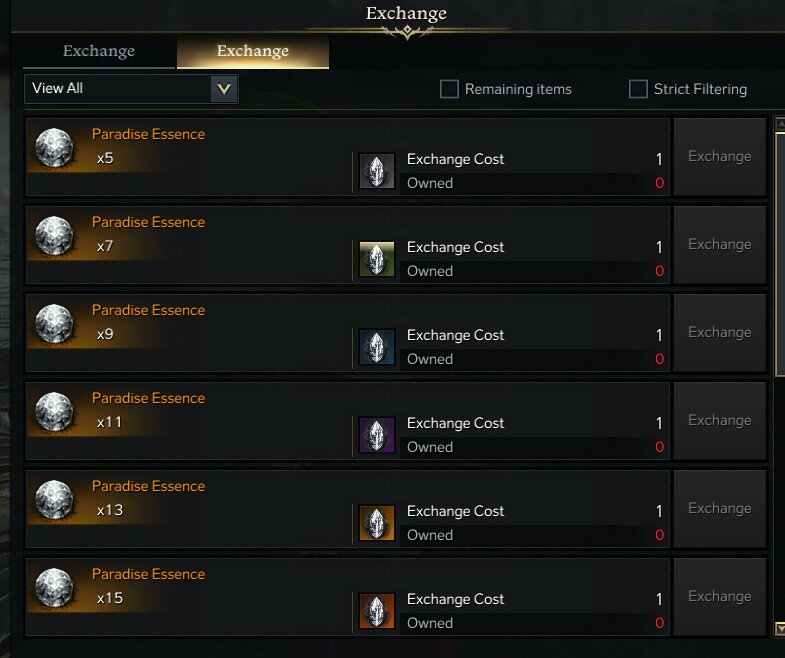Screen dimensions: 785x658
Task: Click the View All dropdown arrow button
Action: (224, 89)
